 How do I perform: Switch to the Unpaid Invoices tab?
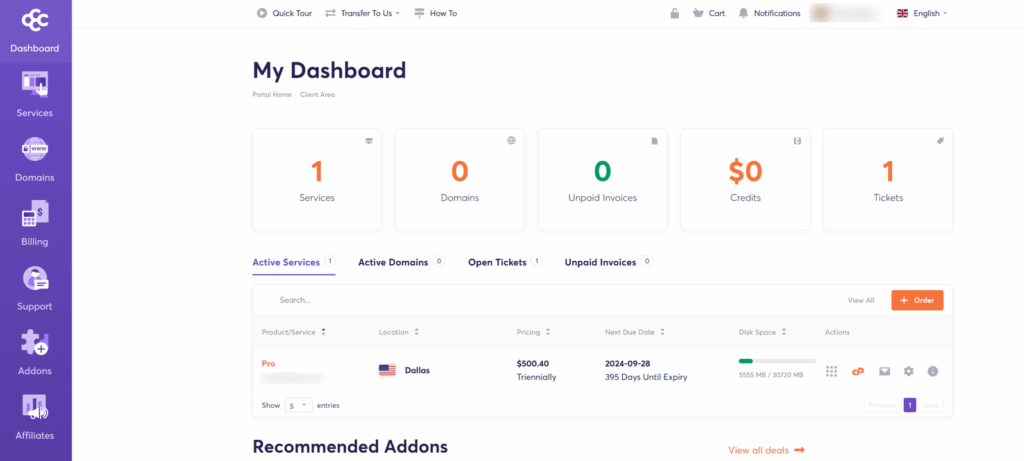click(x=600, y=262)
